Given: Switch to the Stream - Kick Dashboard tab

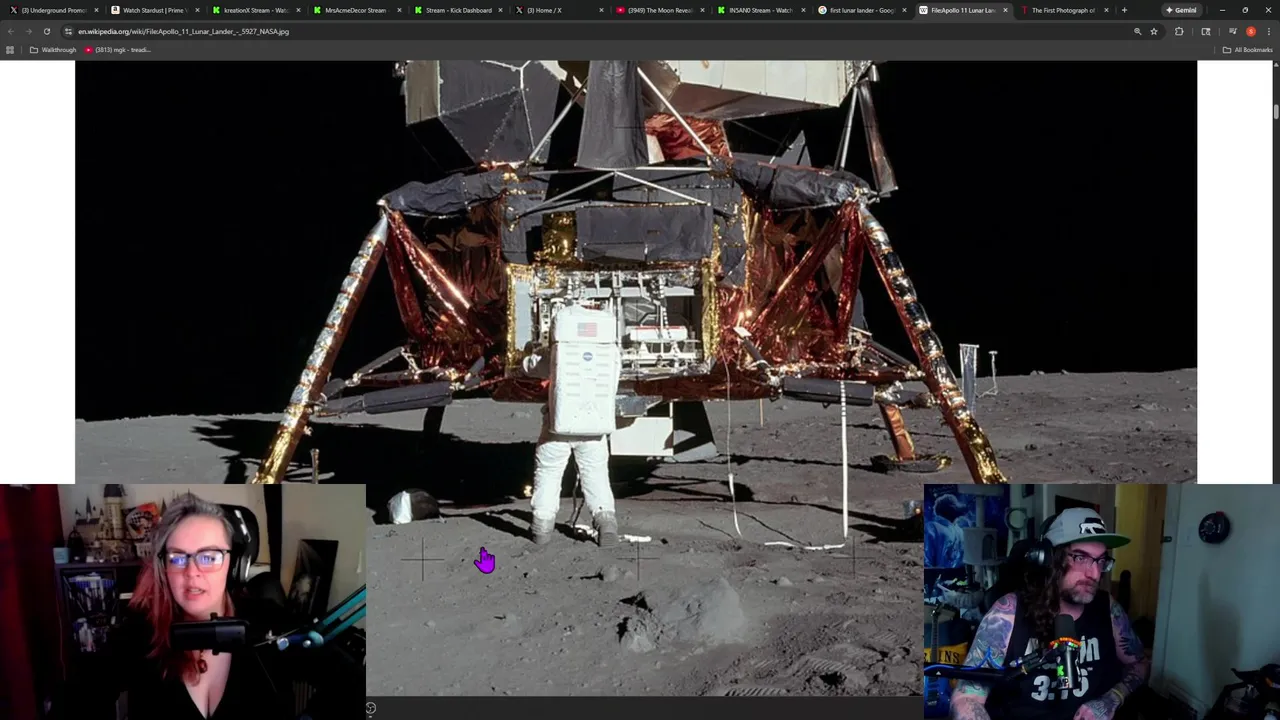Looking at the screenshot, I should pos(457,10).
